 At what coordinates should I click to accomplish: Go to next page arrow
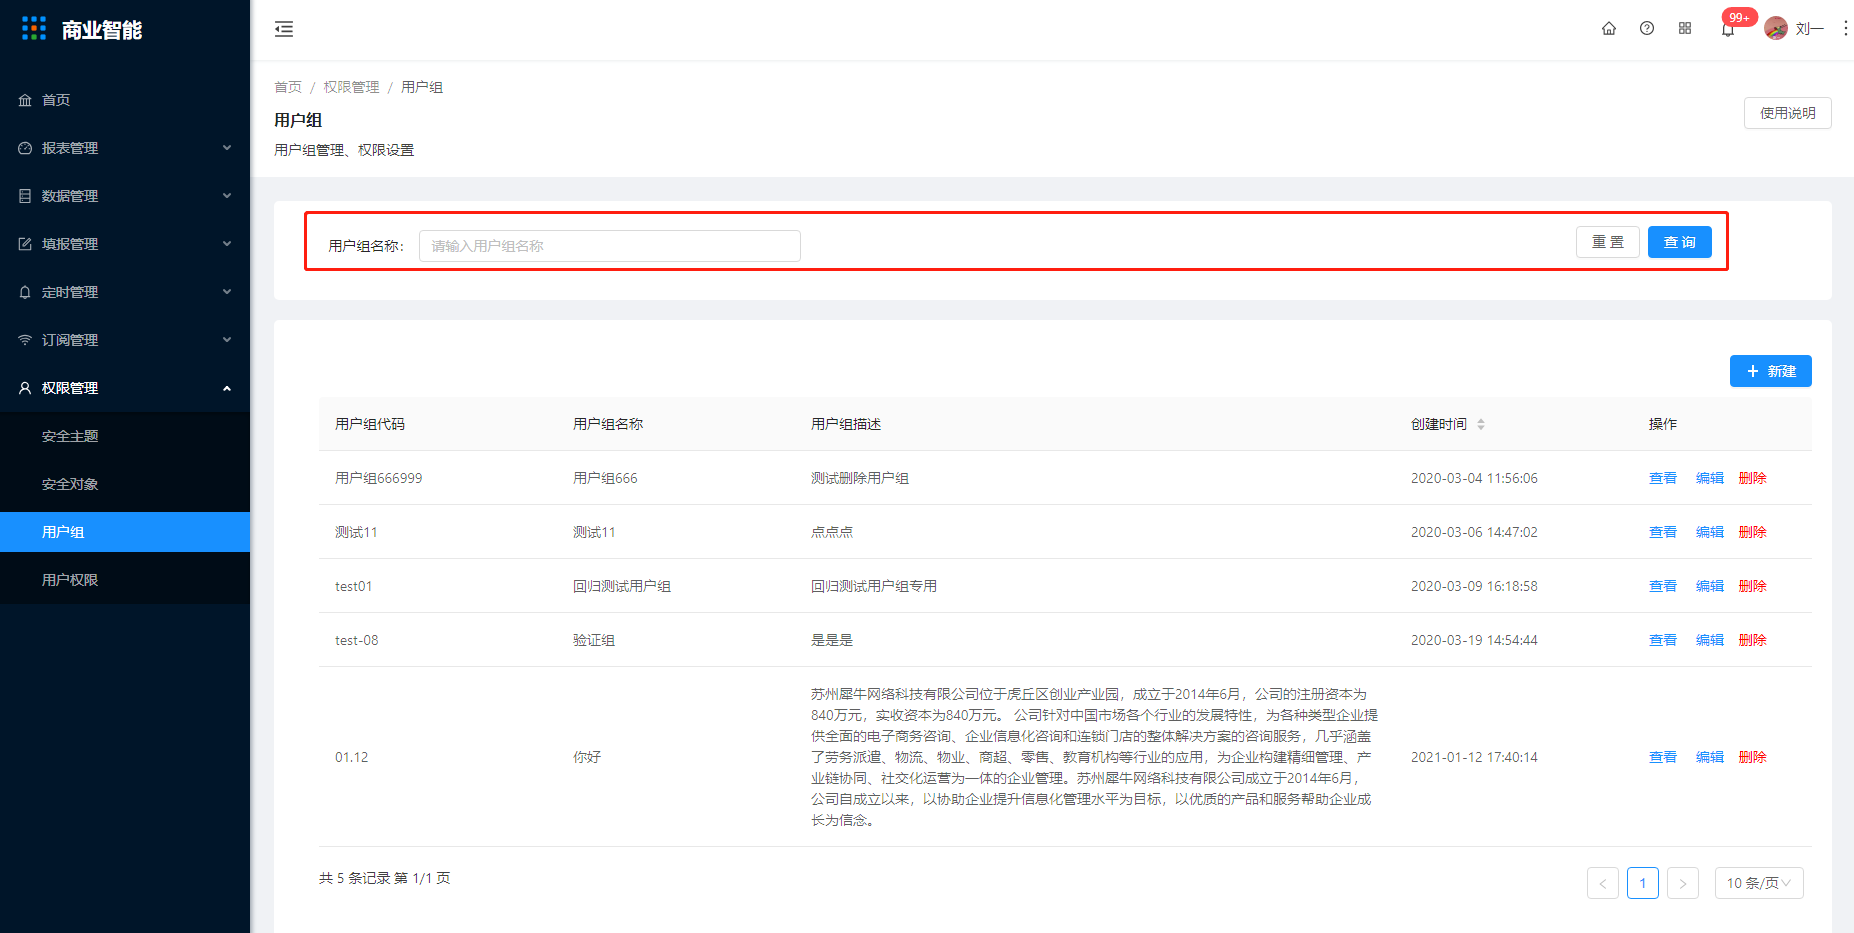pyautogui.click(x=1683, y=883)
